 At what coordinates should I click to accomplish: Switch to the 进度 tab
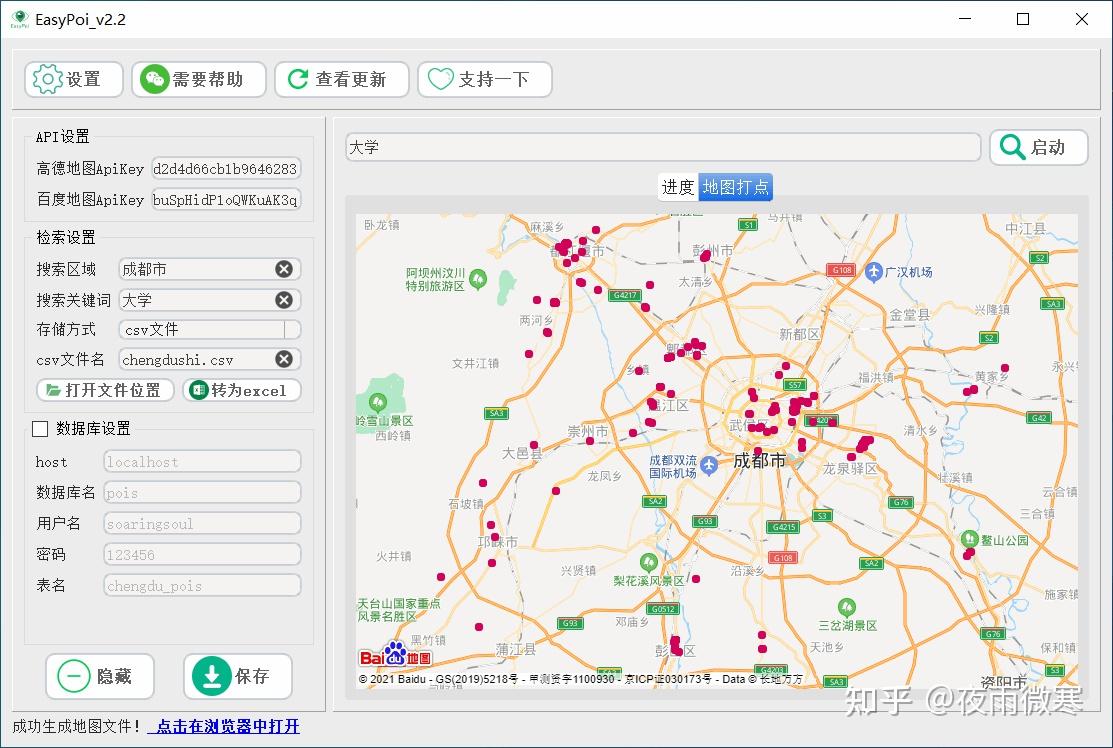[x=678, y=187]
